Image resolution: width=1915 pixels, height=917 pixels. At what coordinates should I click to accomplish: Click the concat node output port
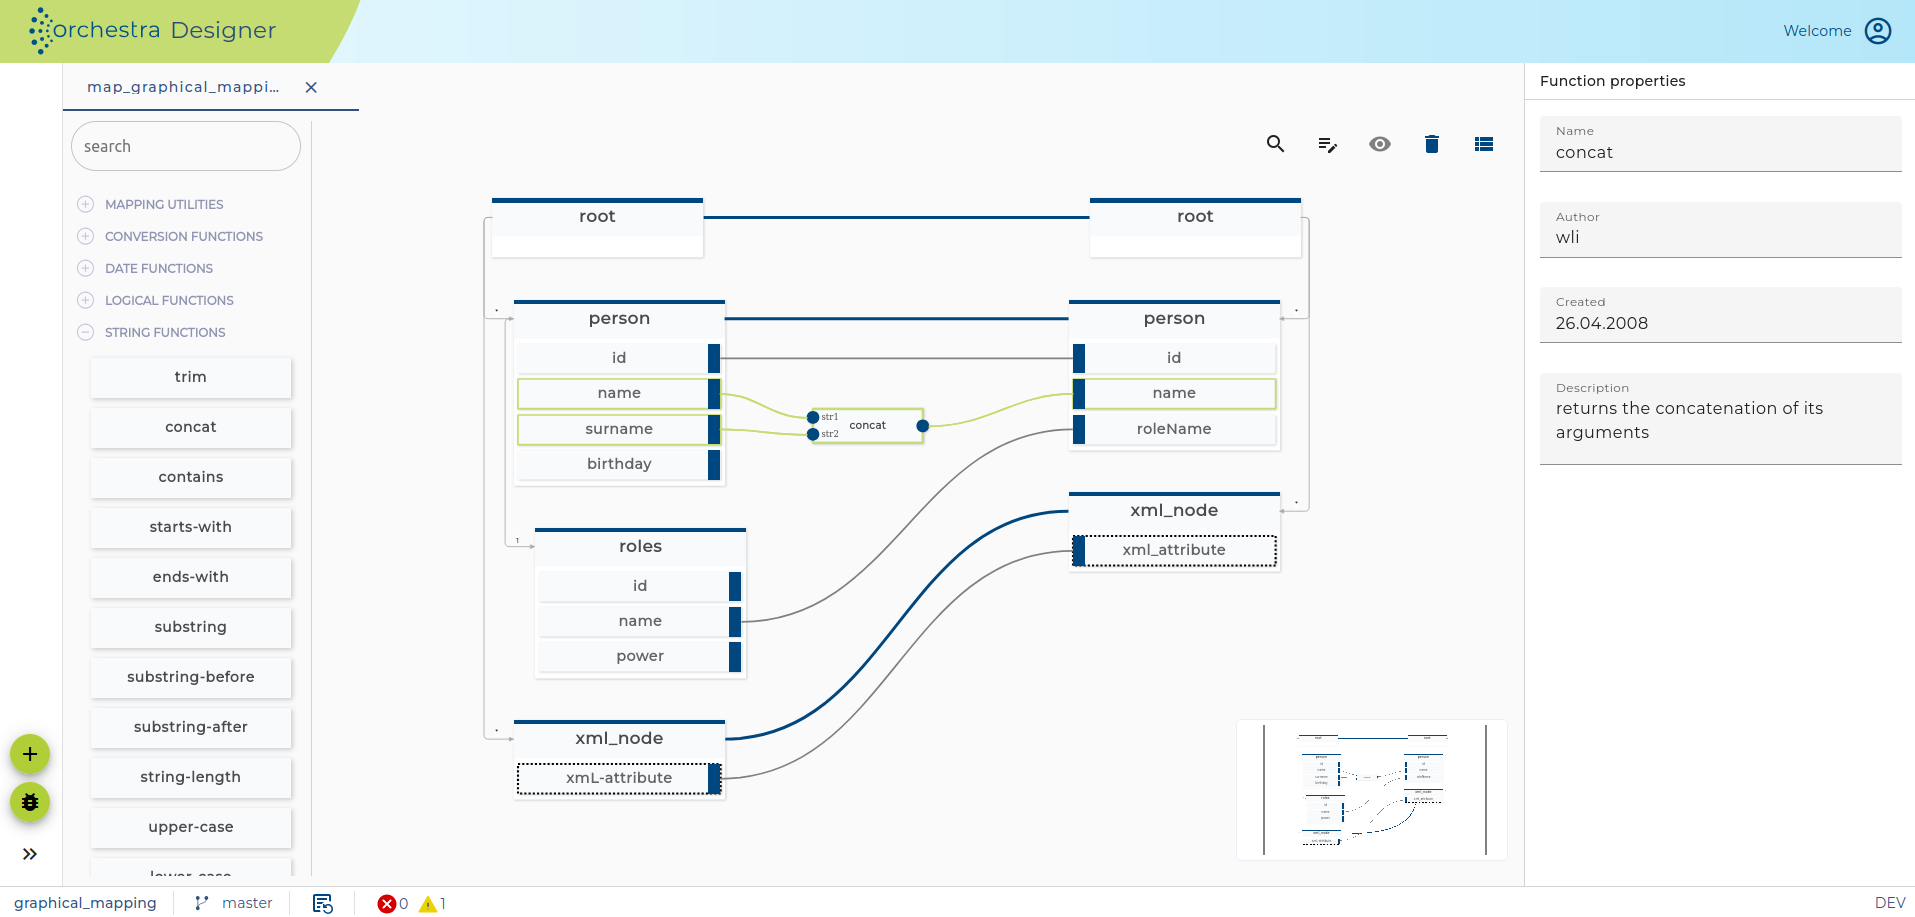[923, 426]
